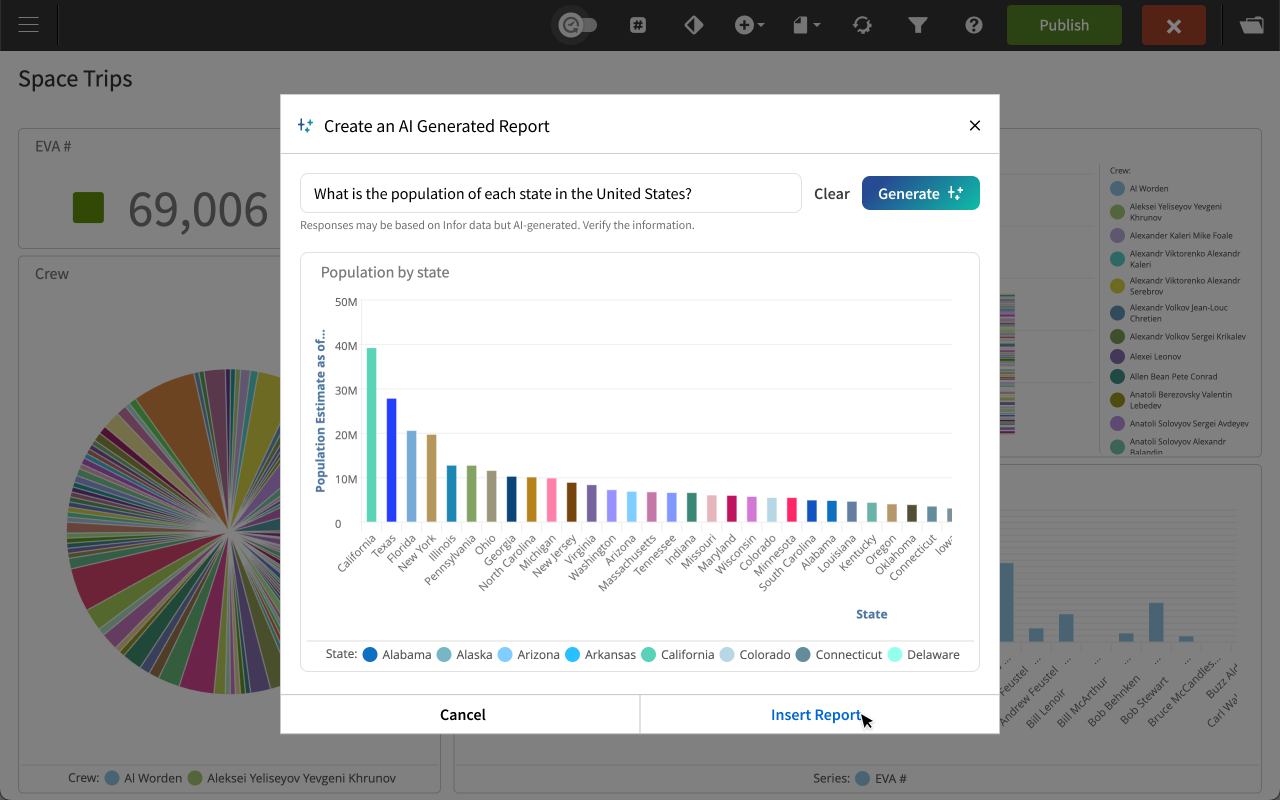Click the EVA # series legend at bottom
Viewport: 1280px width, 800px height.
pos(880,778)
